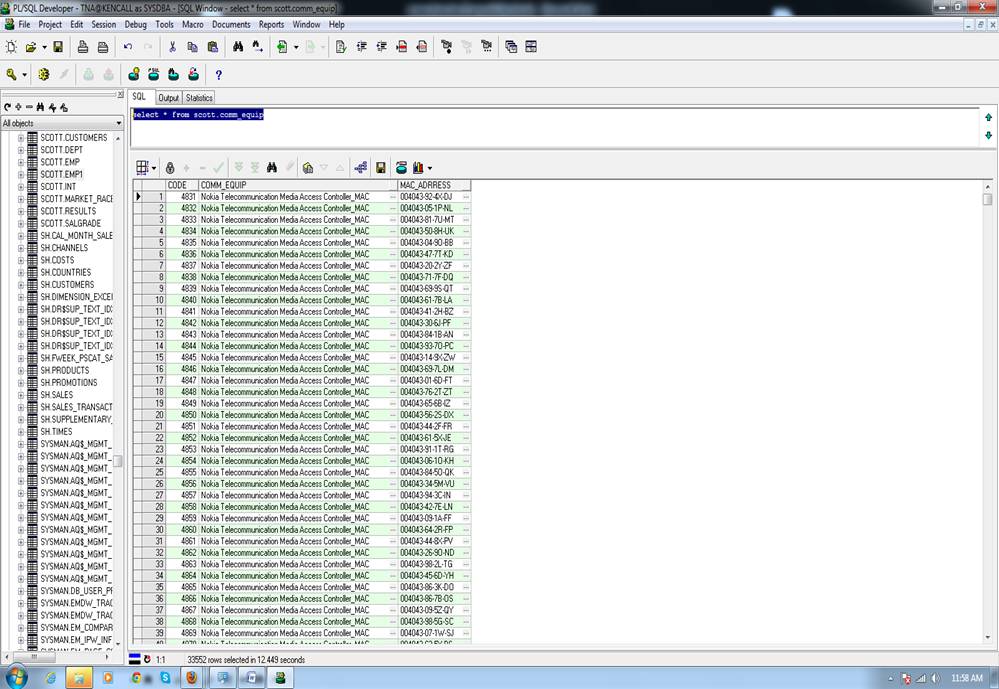Expand the SCOTT.EMP tree node
Viewport: 999px width, 689px height.
pos(20,162)
